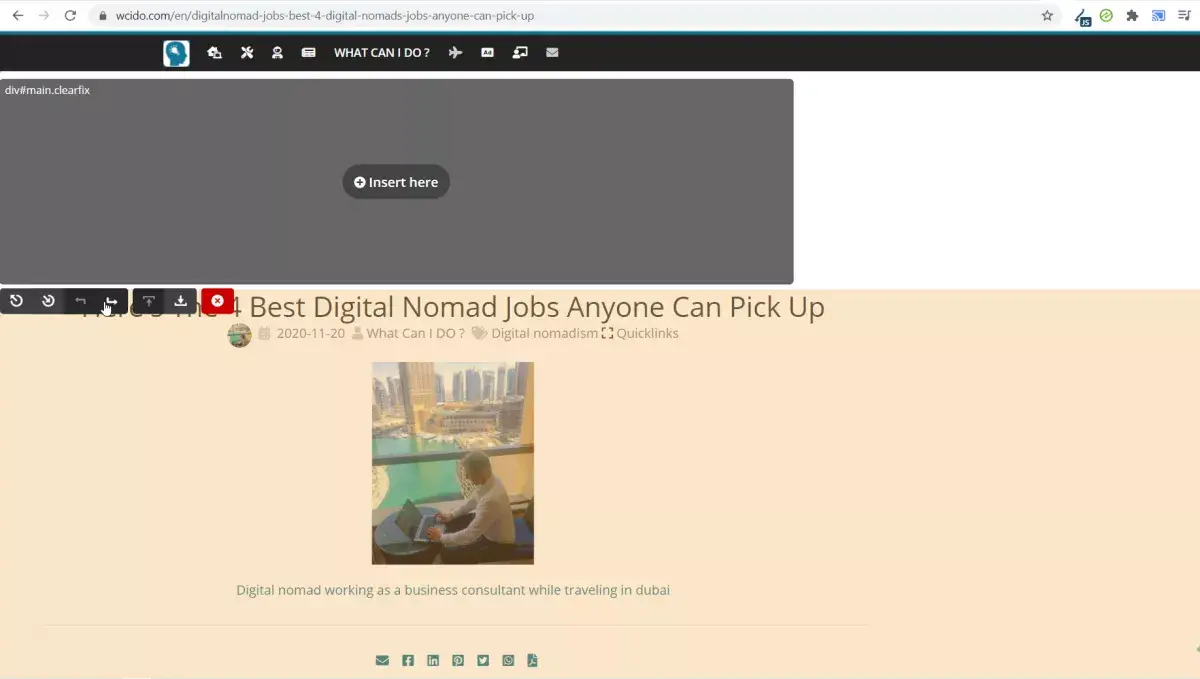The width and height of the screenshot is (1200, 679).
Task: Click the red remove element button
Action: (217, 300)
